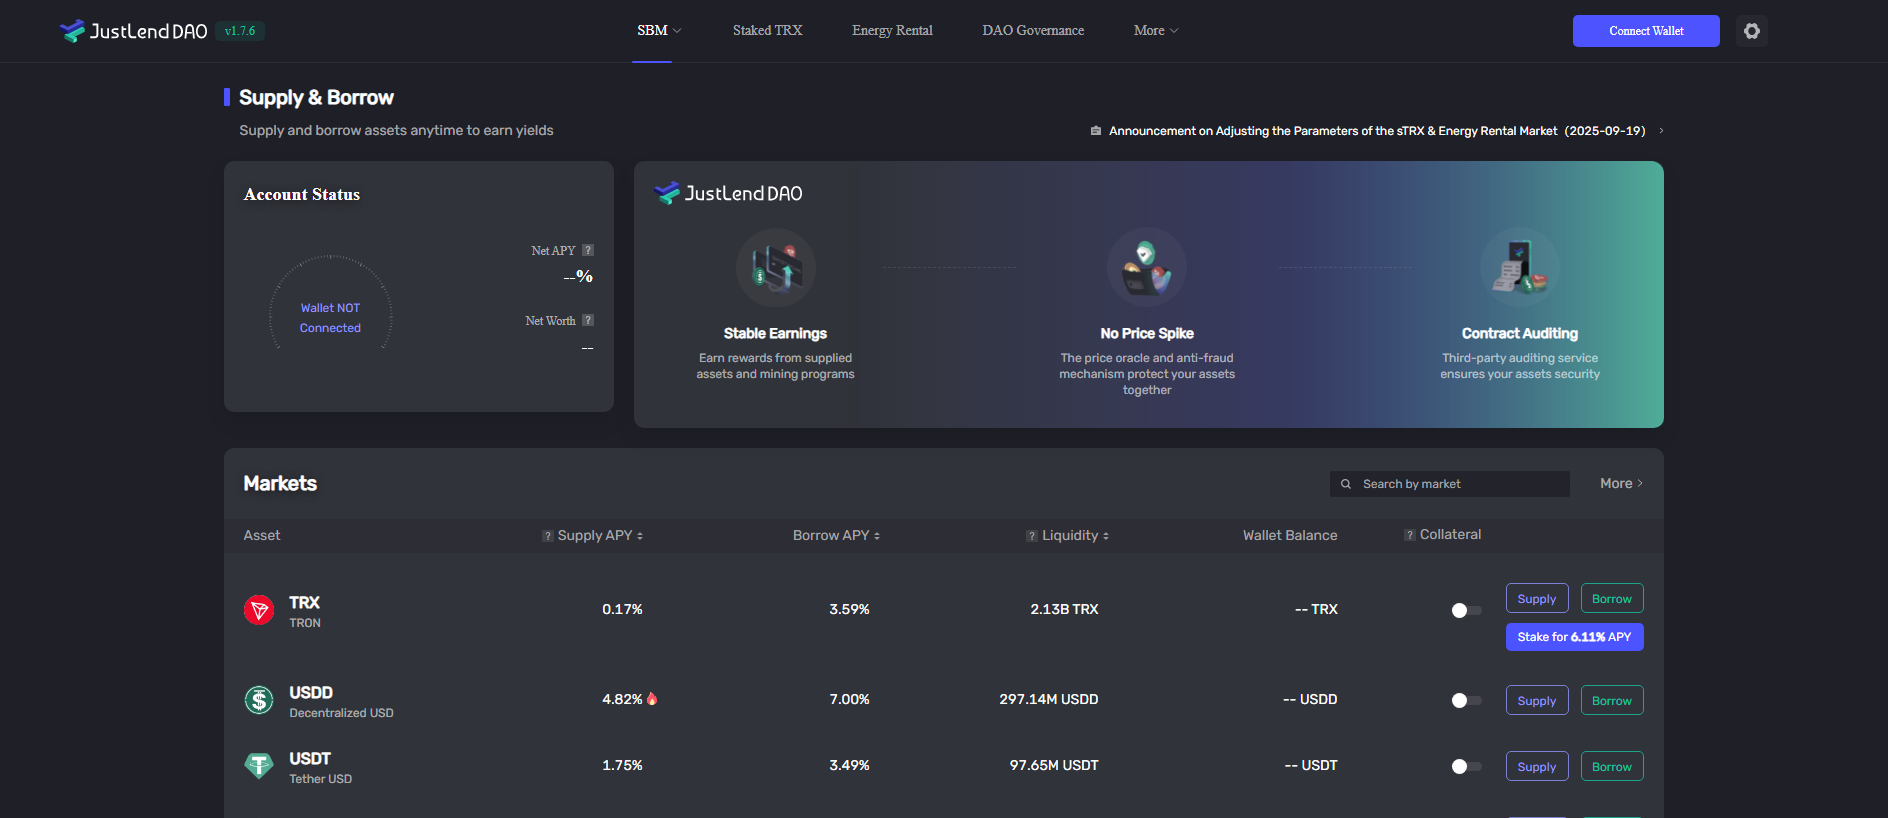1888x818 pixels.
Task: Click the Decentralized USD asset subtitle
Action: point(341,713)
